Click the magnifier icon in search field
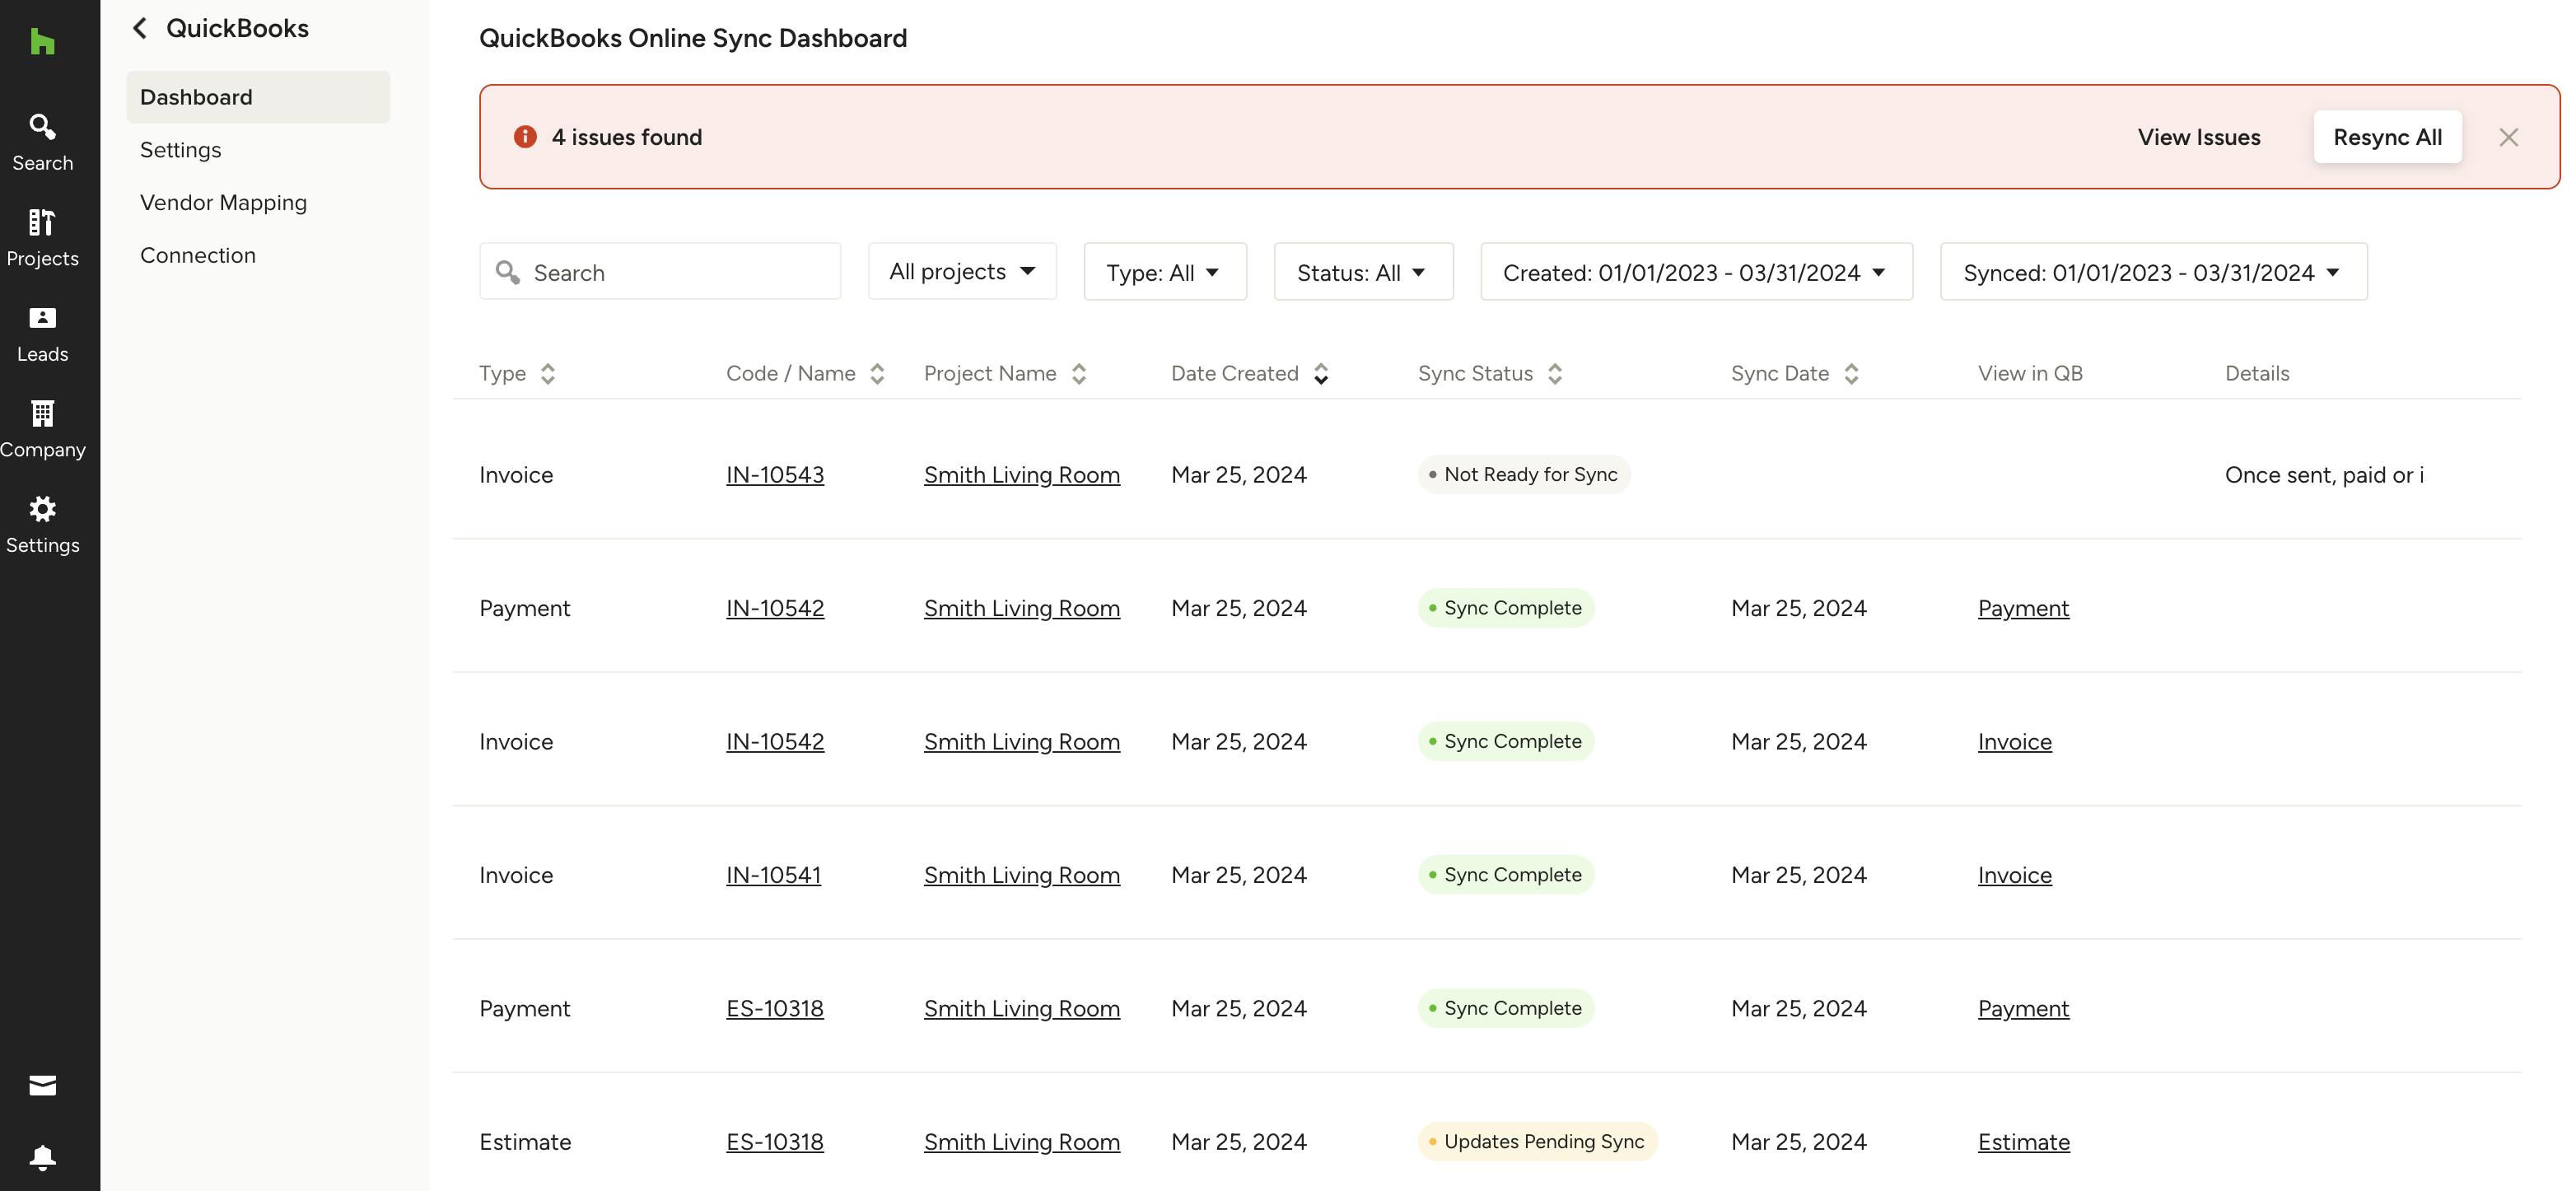This screenshot has width=2576, height=1191. tap(508, 272)
